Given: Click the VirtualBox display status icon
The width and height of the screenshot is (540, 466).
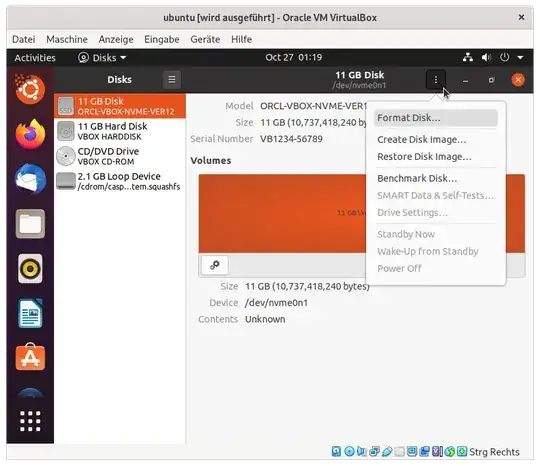Looking at the screenshot, I should [x=412, y=451].
